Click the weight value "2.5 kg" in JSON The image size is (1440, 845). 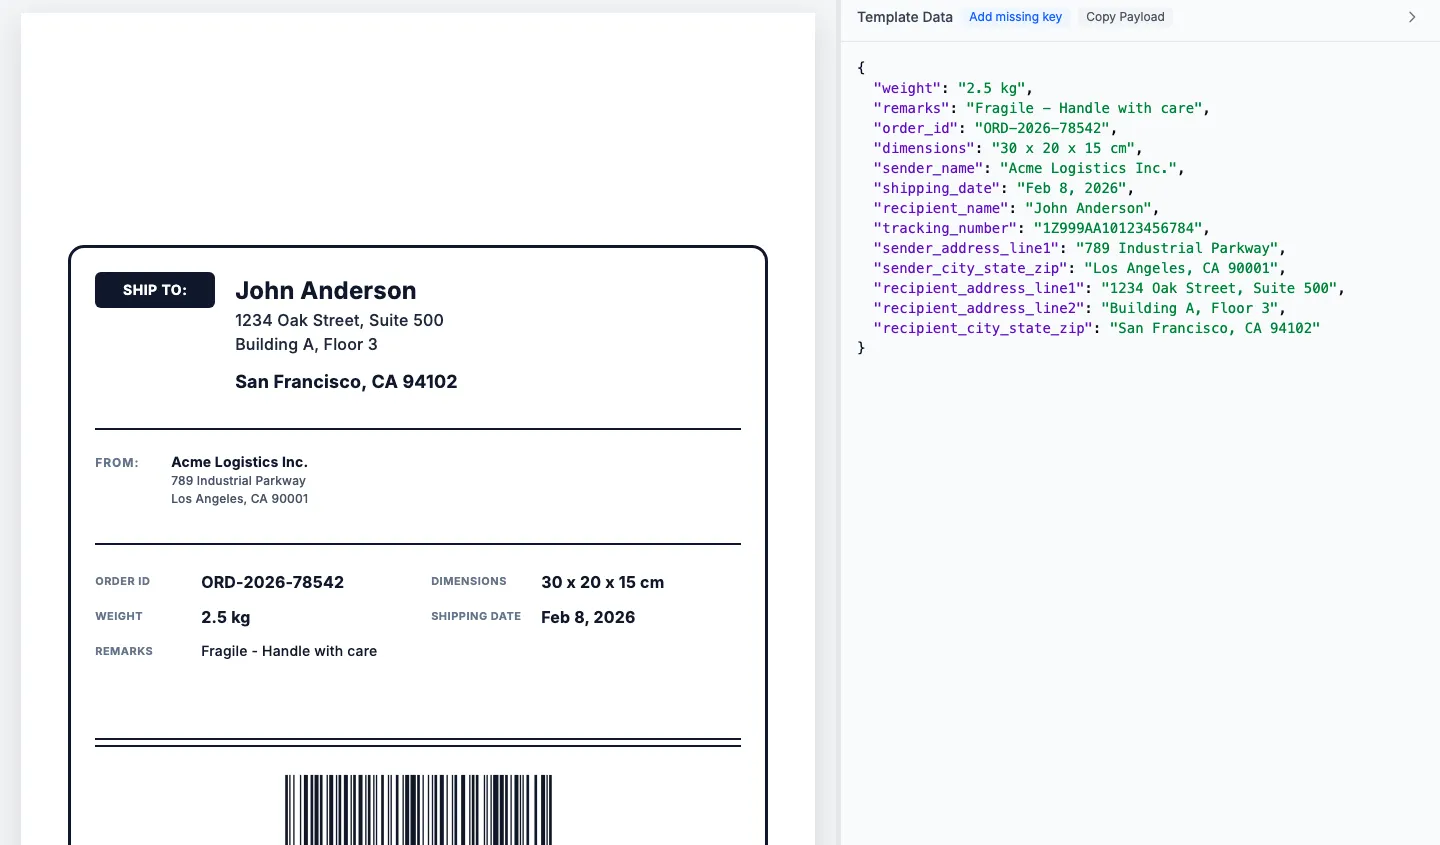click(x=991, y=88)
